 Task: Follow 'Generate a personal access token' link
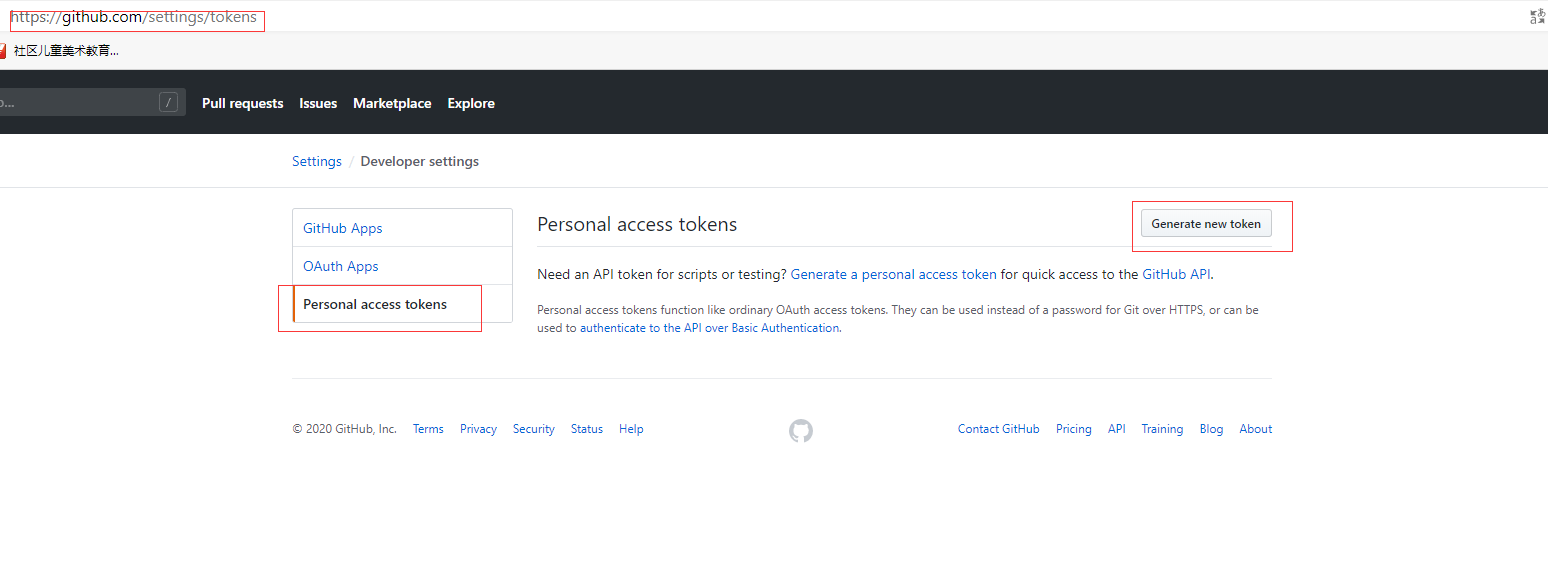(x=893, y=274)
